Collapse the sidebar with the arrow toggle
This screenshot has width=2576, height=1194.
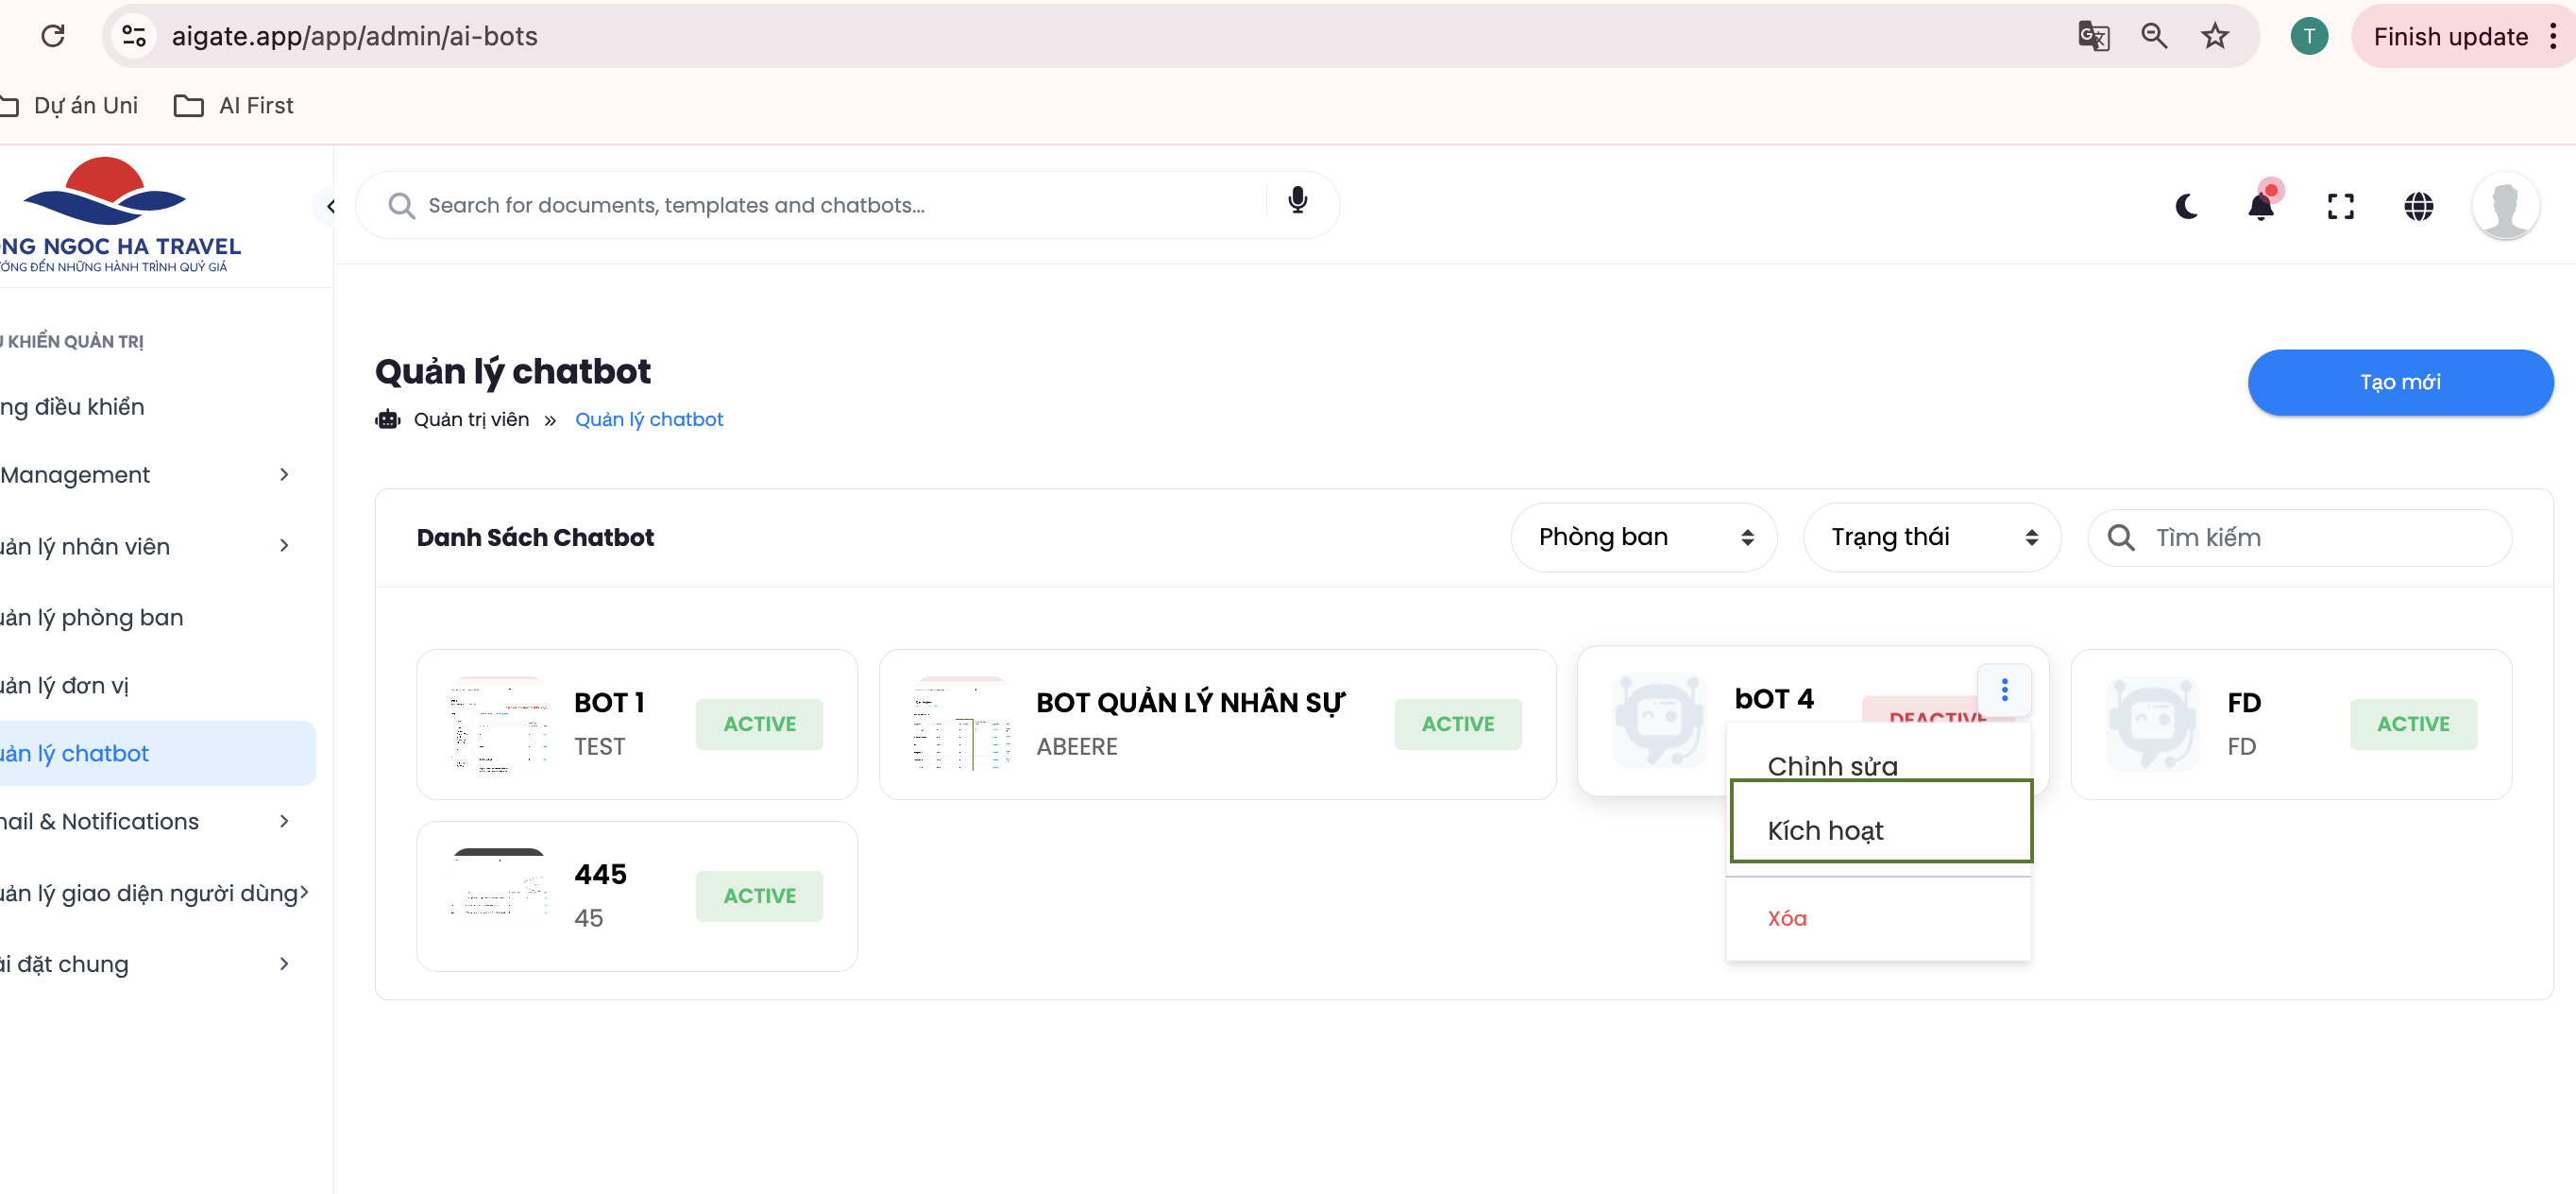[330, 207]
